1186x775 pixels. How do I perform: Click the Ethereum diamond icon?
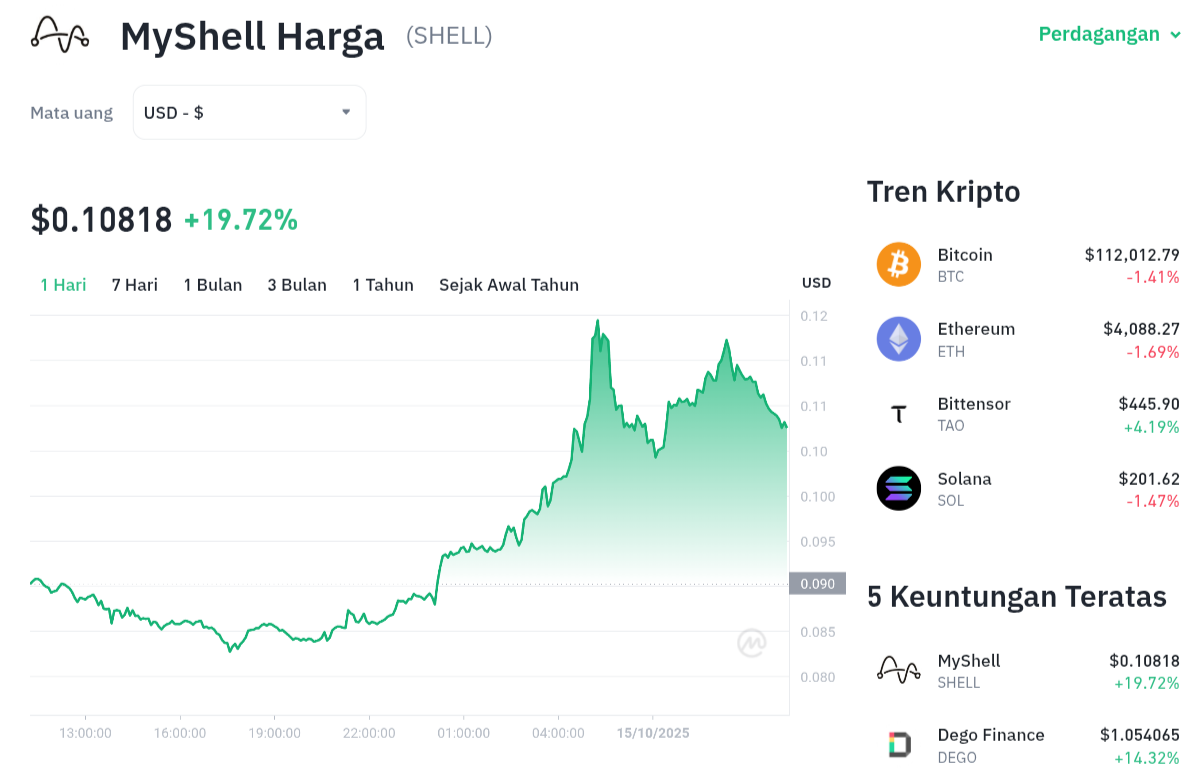[x=898, y=339]
